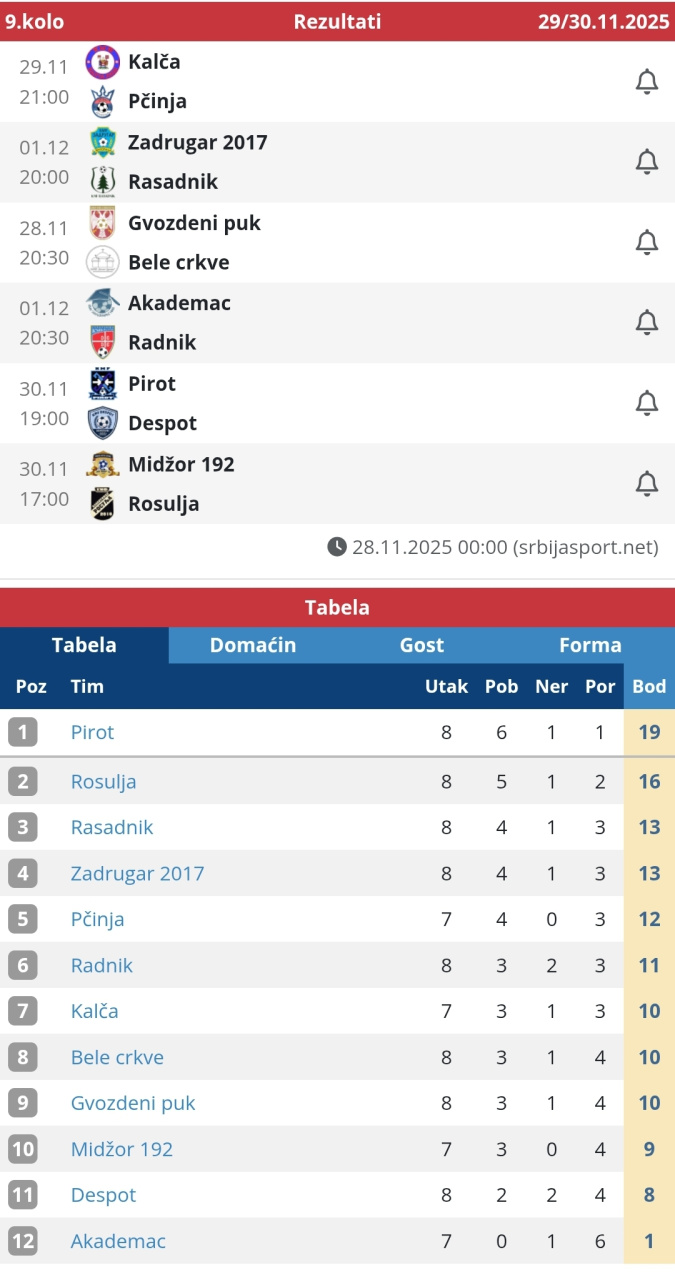This screenshot has width=675, height=1280.
Task: Click bell icon for Akademac vs Radnik
Action: (647, 323)
